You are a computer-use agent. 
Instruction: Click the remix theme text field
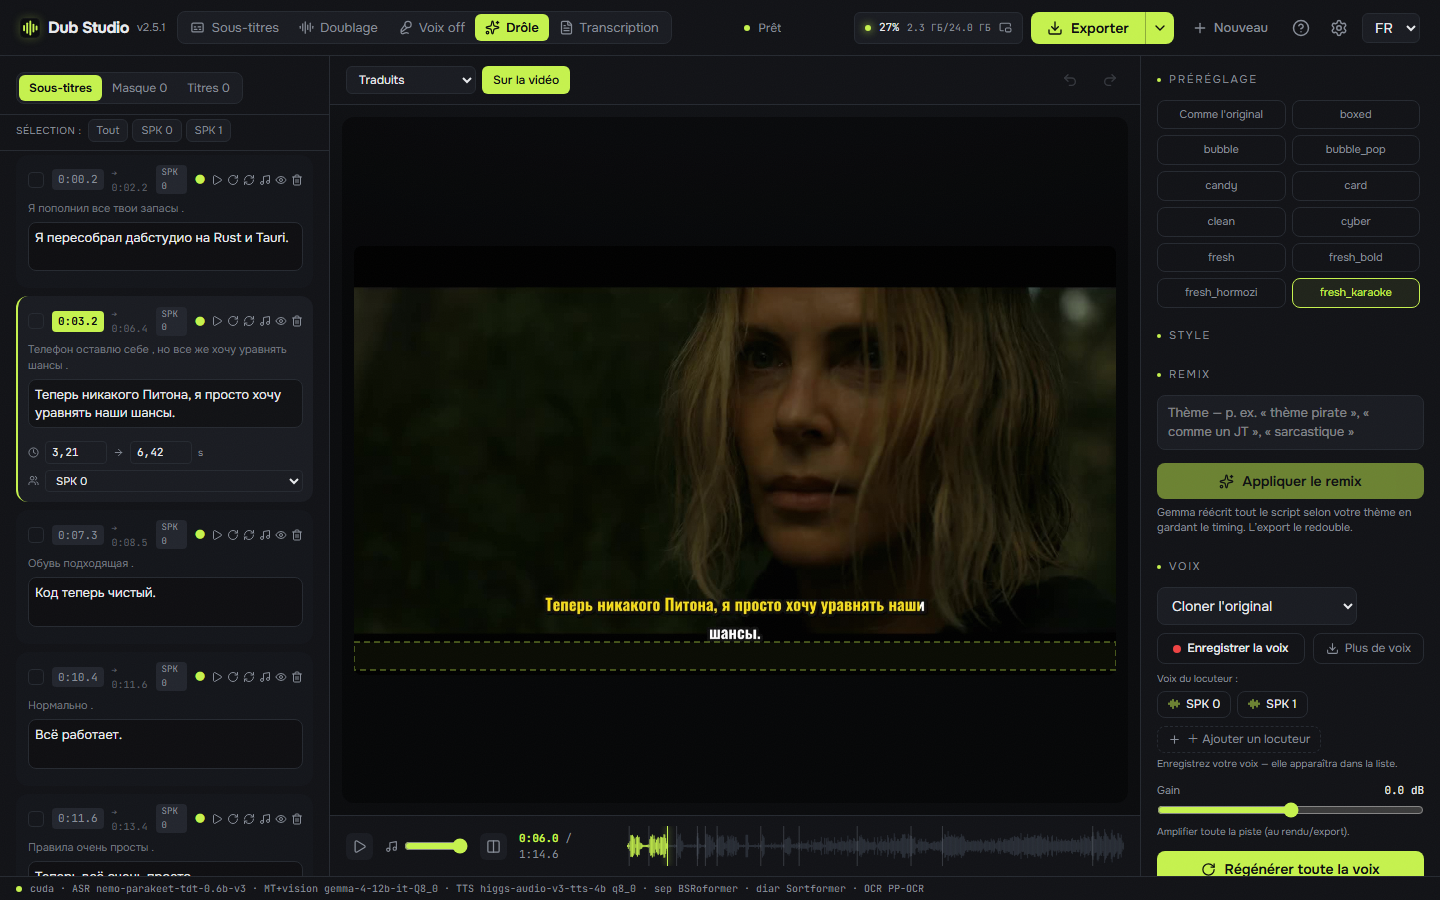1290,422
